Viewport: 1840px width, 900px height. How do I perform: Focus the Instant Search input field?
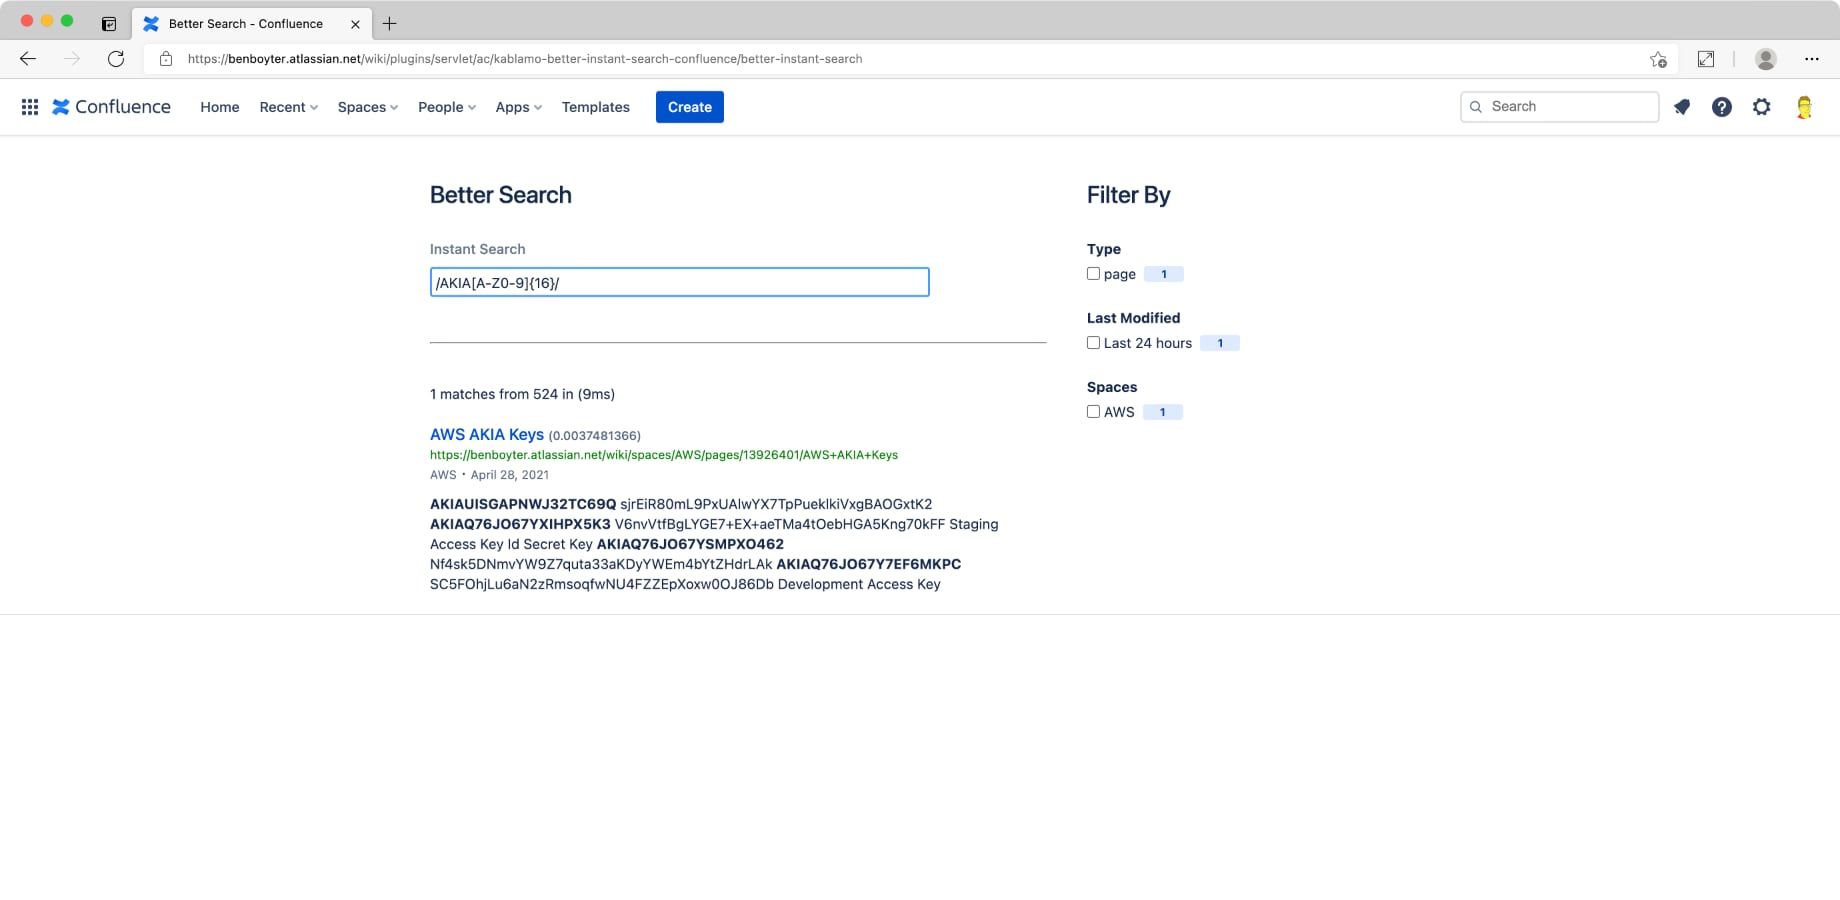click(x=680, y=282)
